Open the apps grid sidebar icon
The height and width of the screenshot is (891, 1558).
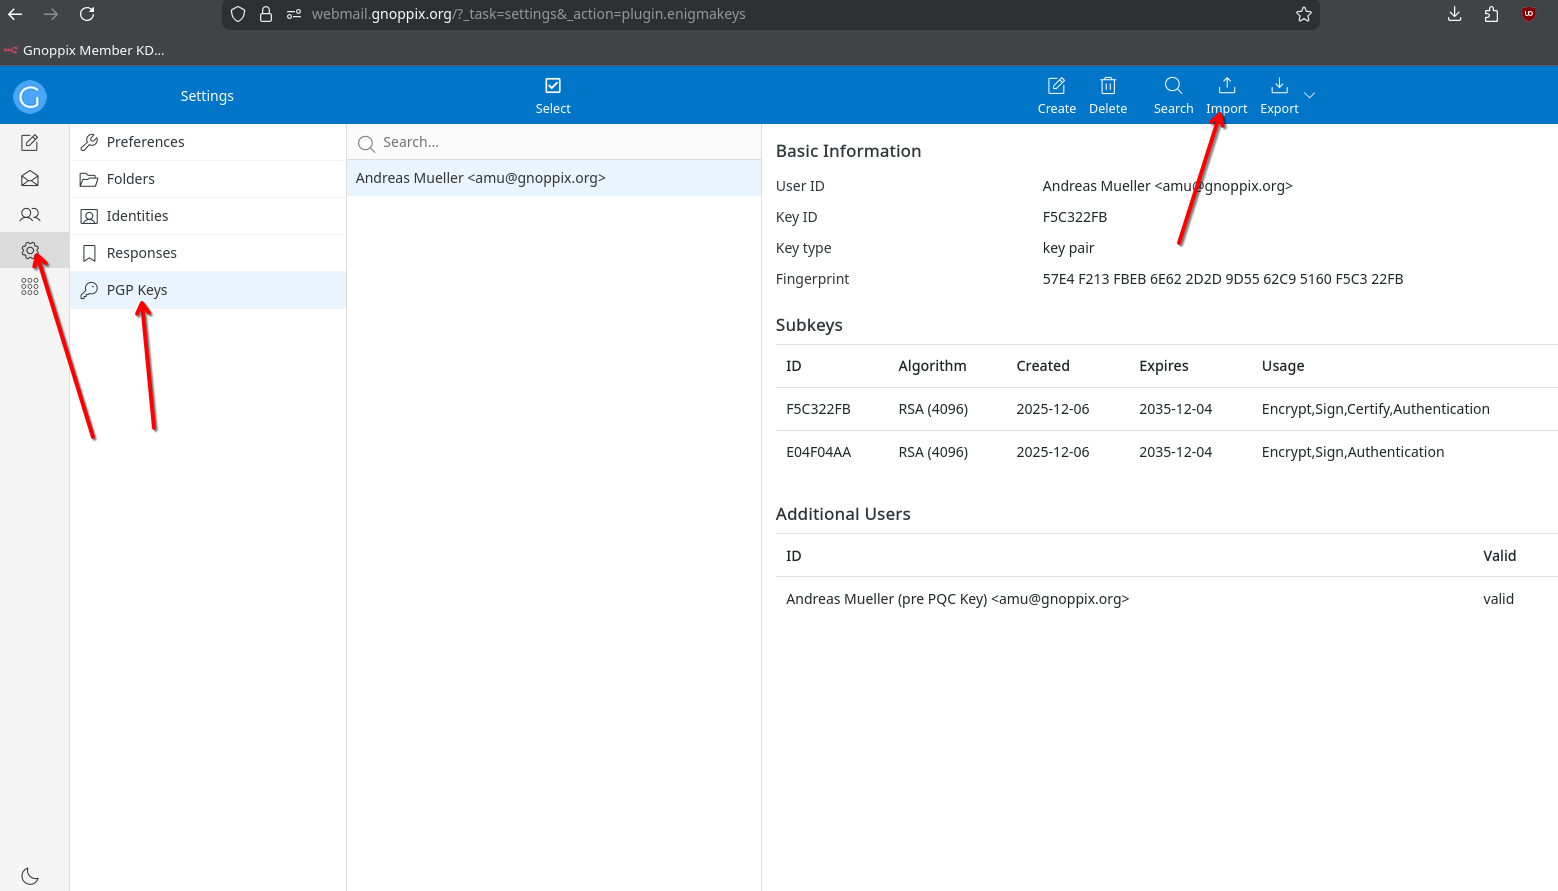click(x=30, y=287)
